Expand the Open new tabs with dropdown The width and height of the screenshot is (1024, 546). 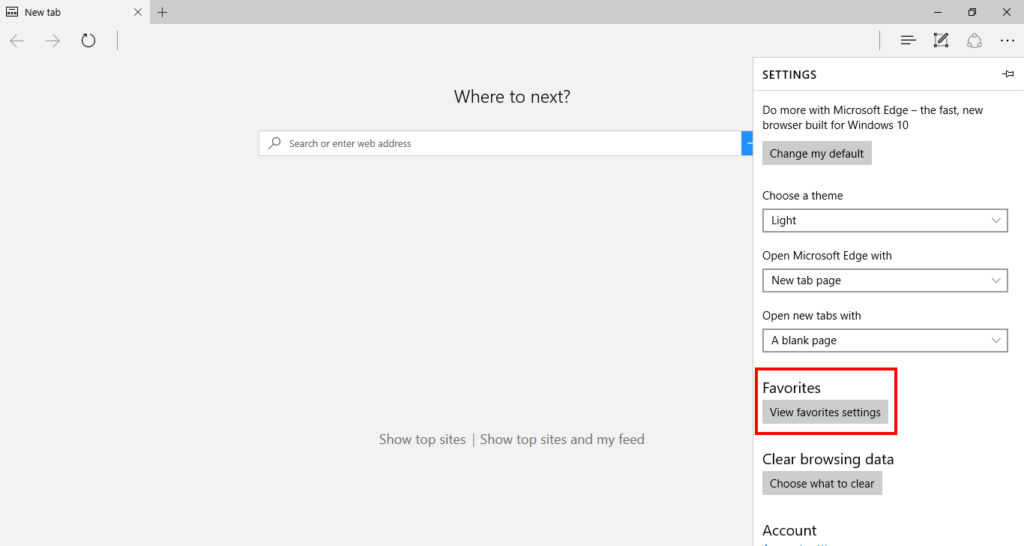[884, 341]
